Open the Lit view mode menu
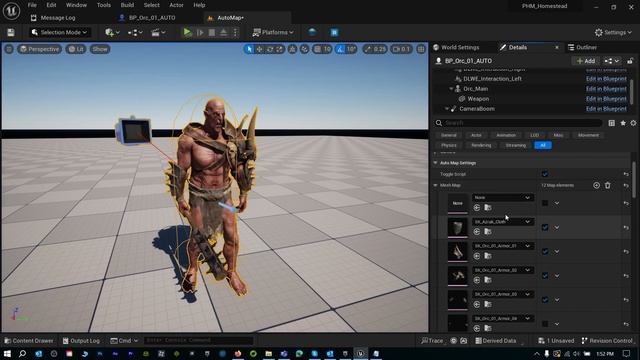The width and height of the screenshot is (640, 360). click(x=76, y=49)
